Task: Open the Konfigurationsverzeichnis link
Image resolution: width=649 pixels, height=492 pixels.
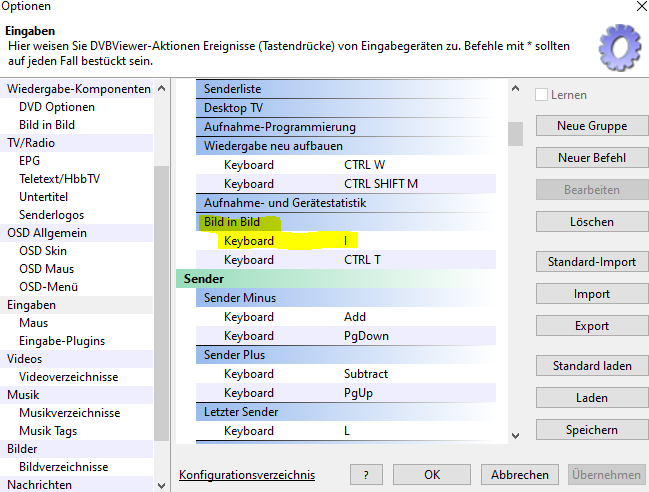Action: 246,475
